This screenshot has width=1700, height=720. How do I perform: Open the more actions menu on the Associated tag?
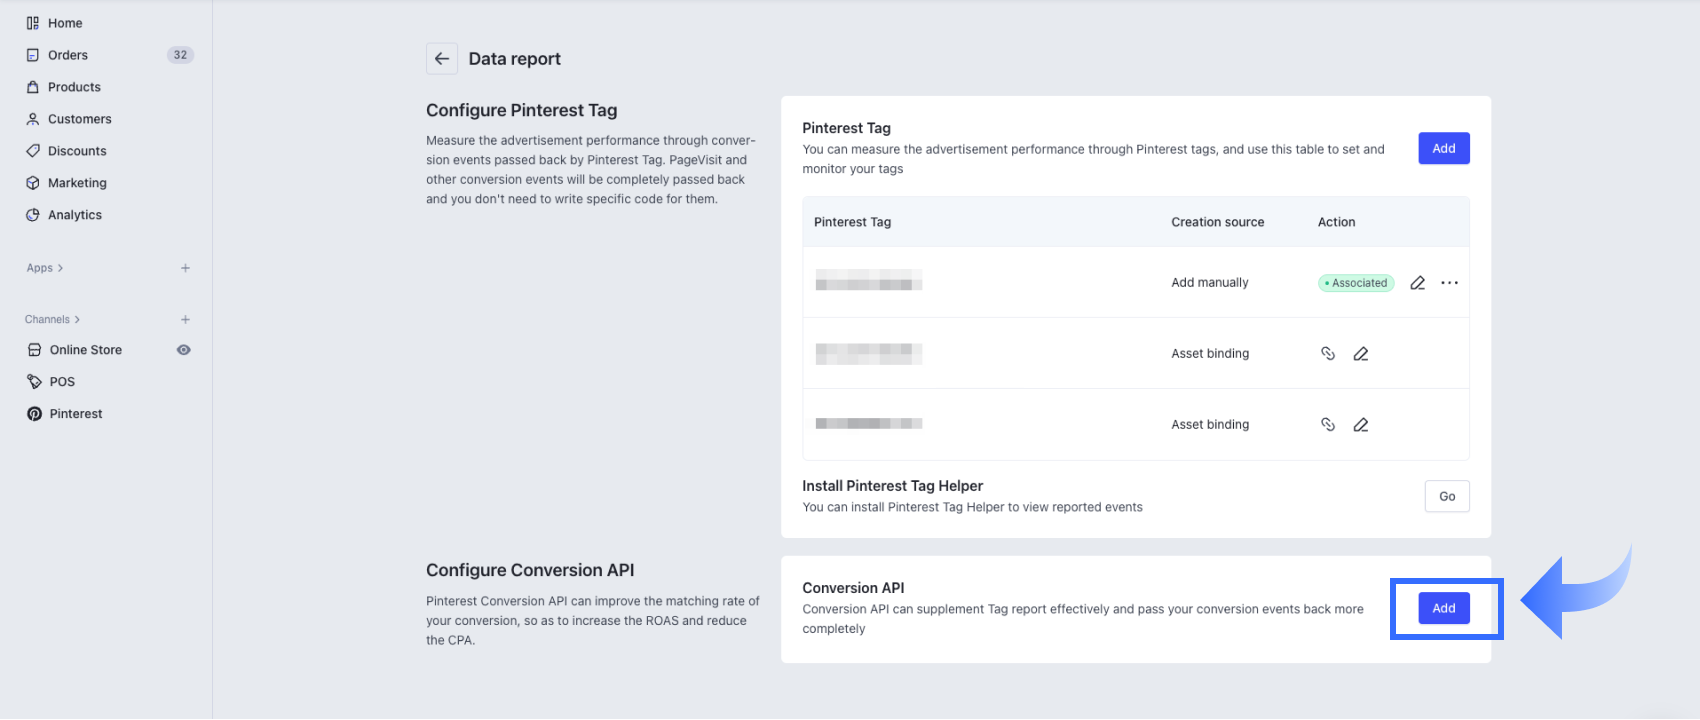[x=1449, y=283]
